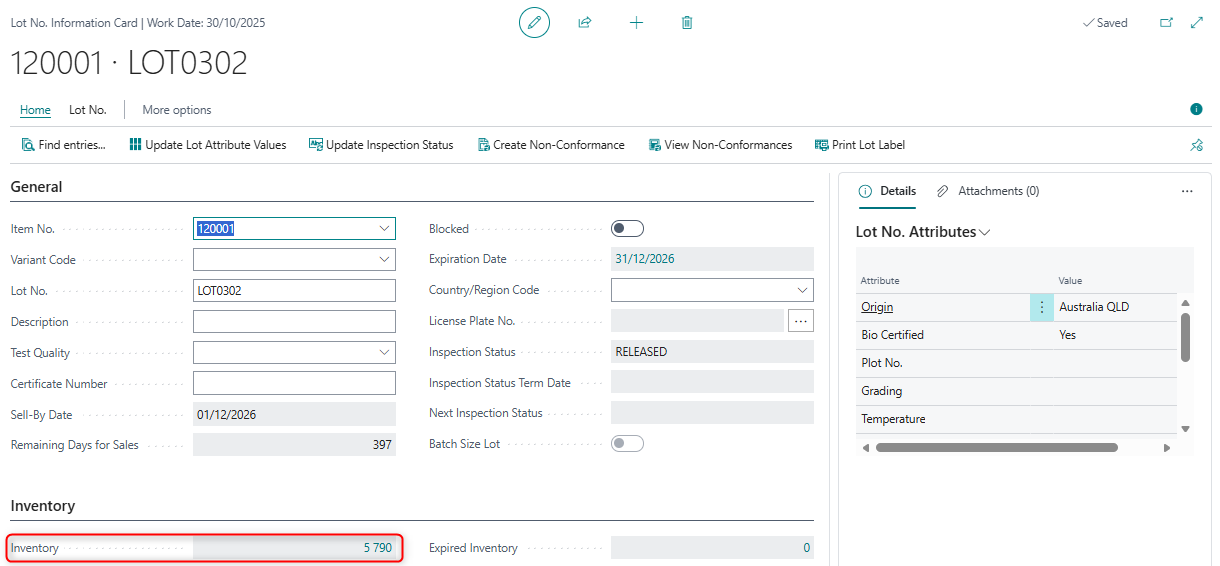Open card in new window icon
This screenshot has height=566, width=1220.
(1166, 22)
